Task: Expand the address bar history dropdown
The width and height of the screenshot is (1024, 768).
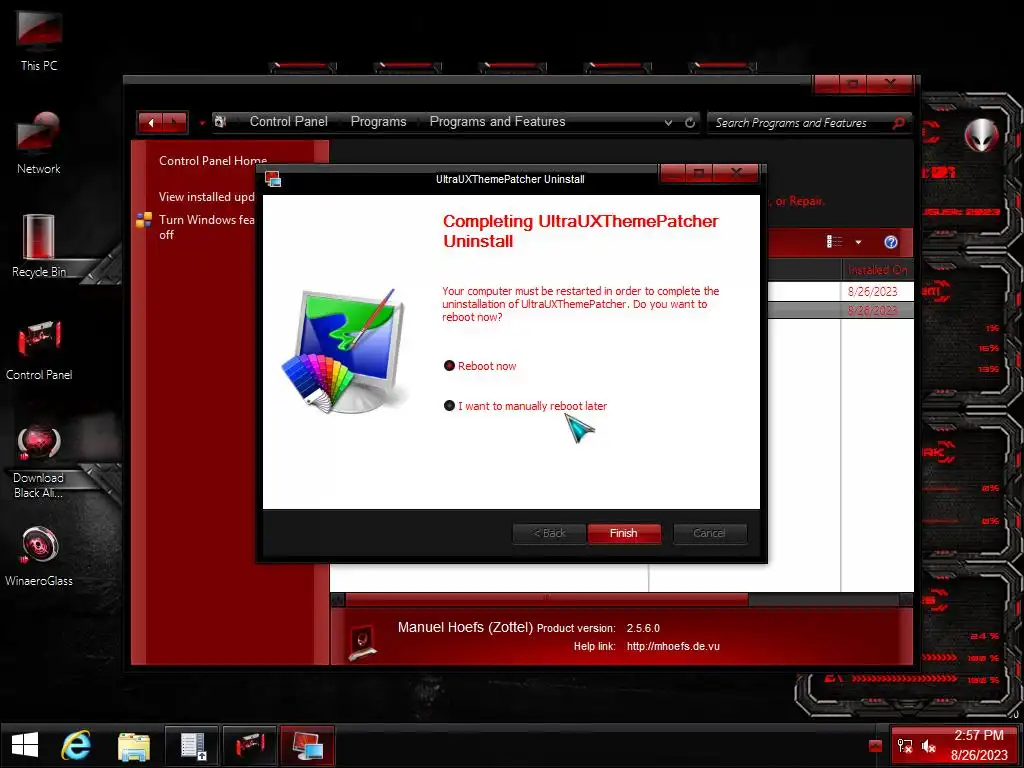Action: tap(668, 123)
